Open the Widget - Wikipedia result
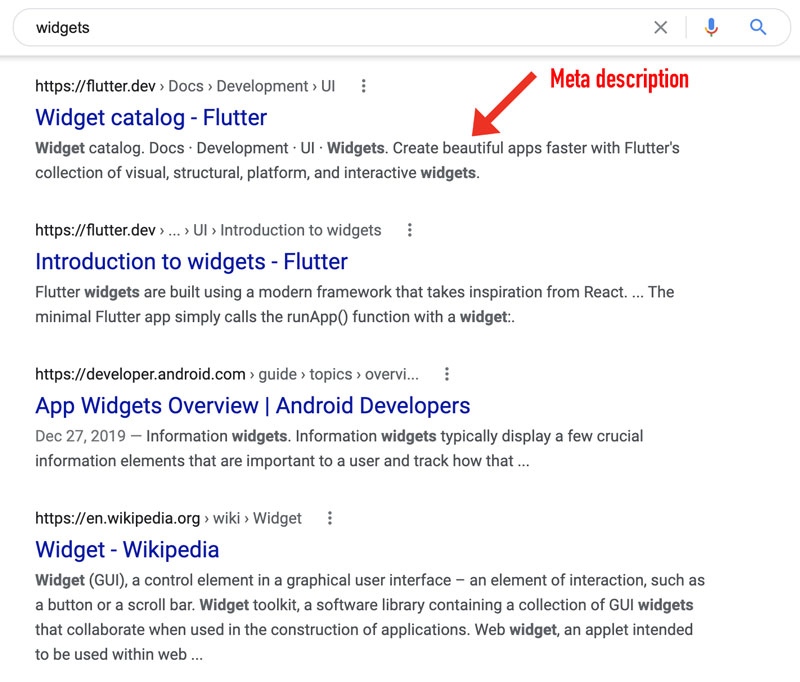This screenshot has width=800, height=682. [x=128, y=549]
